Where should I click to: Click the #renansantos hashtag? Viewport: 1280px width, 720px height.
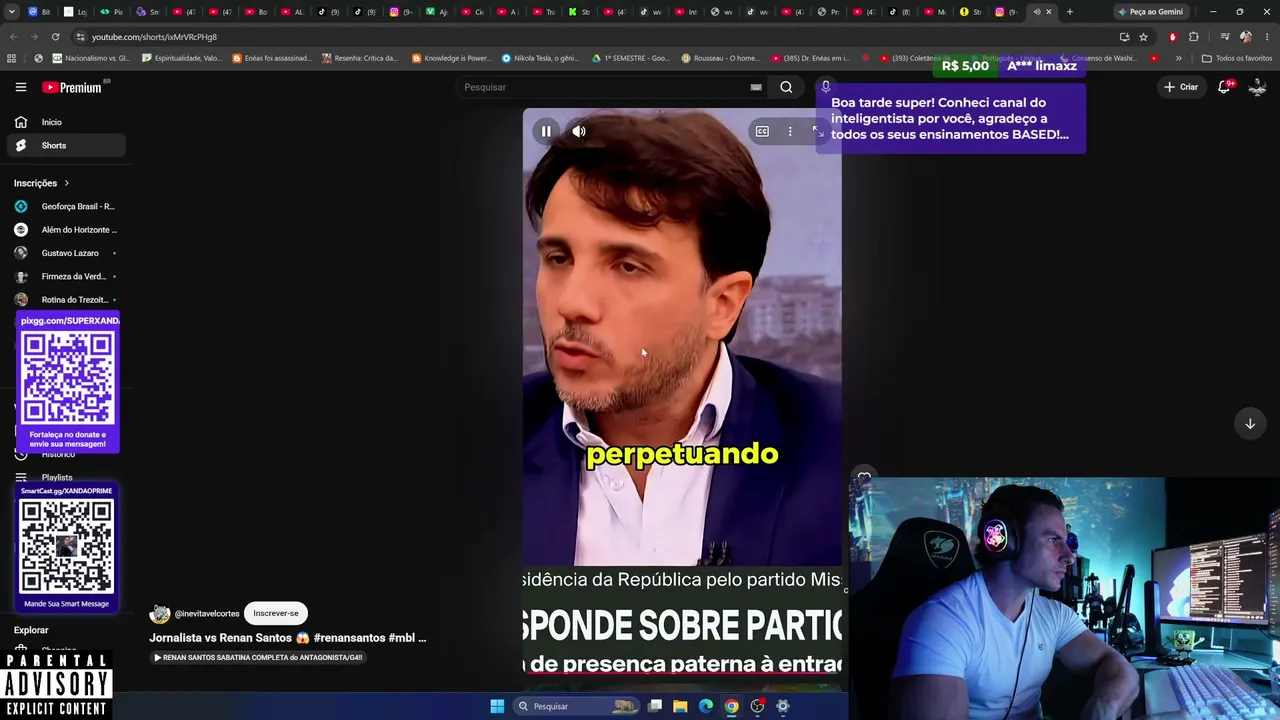pyautogui.click(x=349, y=638)
